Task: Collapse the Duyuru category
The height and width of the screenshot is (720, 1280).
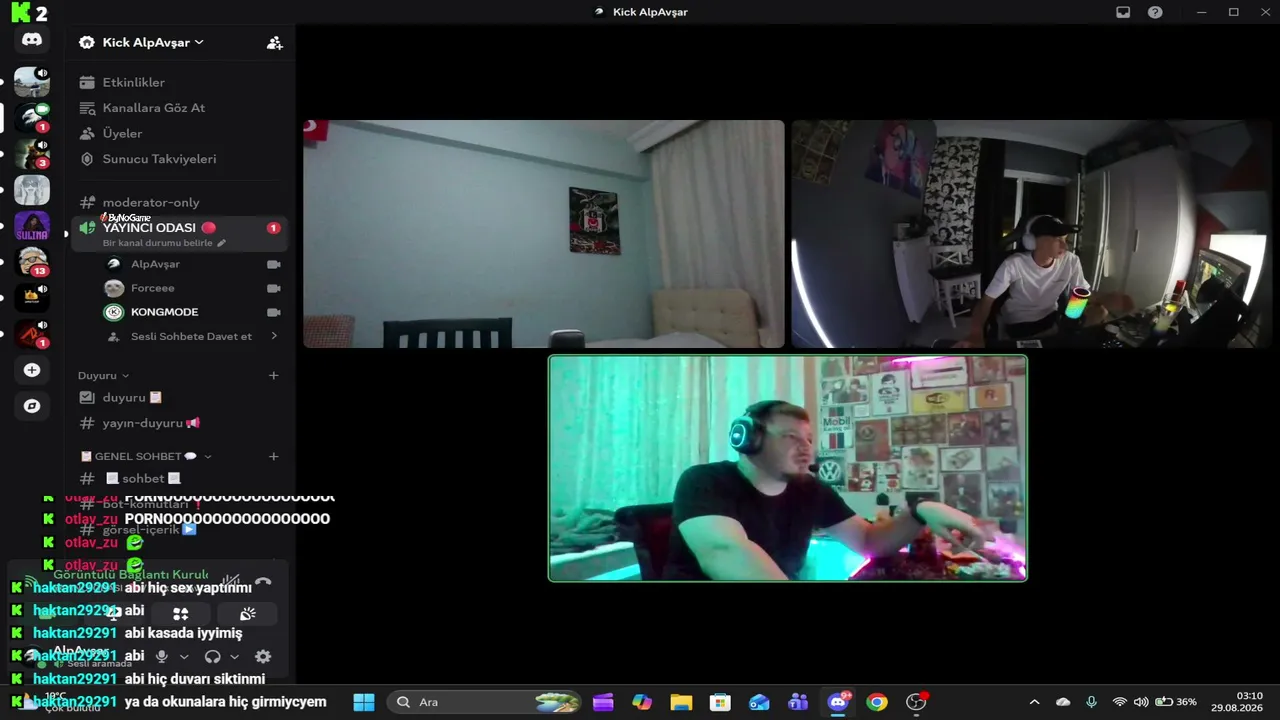Action: (x=104, y=375)
